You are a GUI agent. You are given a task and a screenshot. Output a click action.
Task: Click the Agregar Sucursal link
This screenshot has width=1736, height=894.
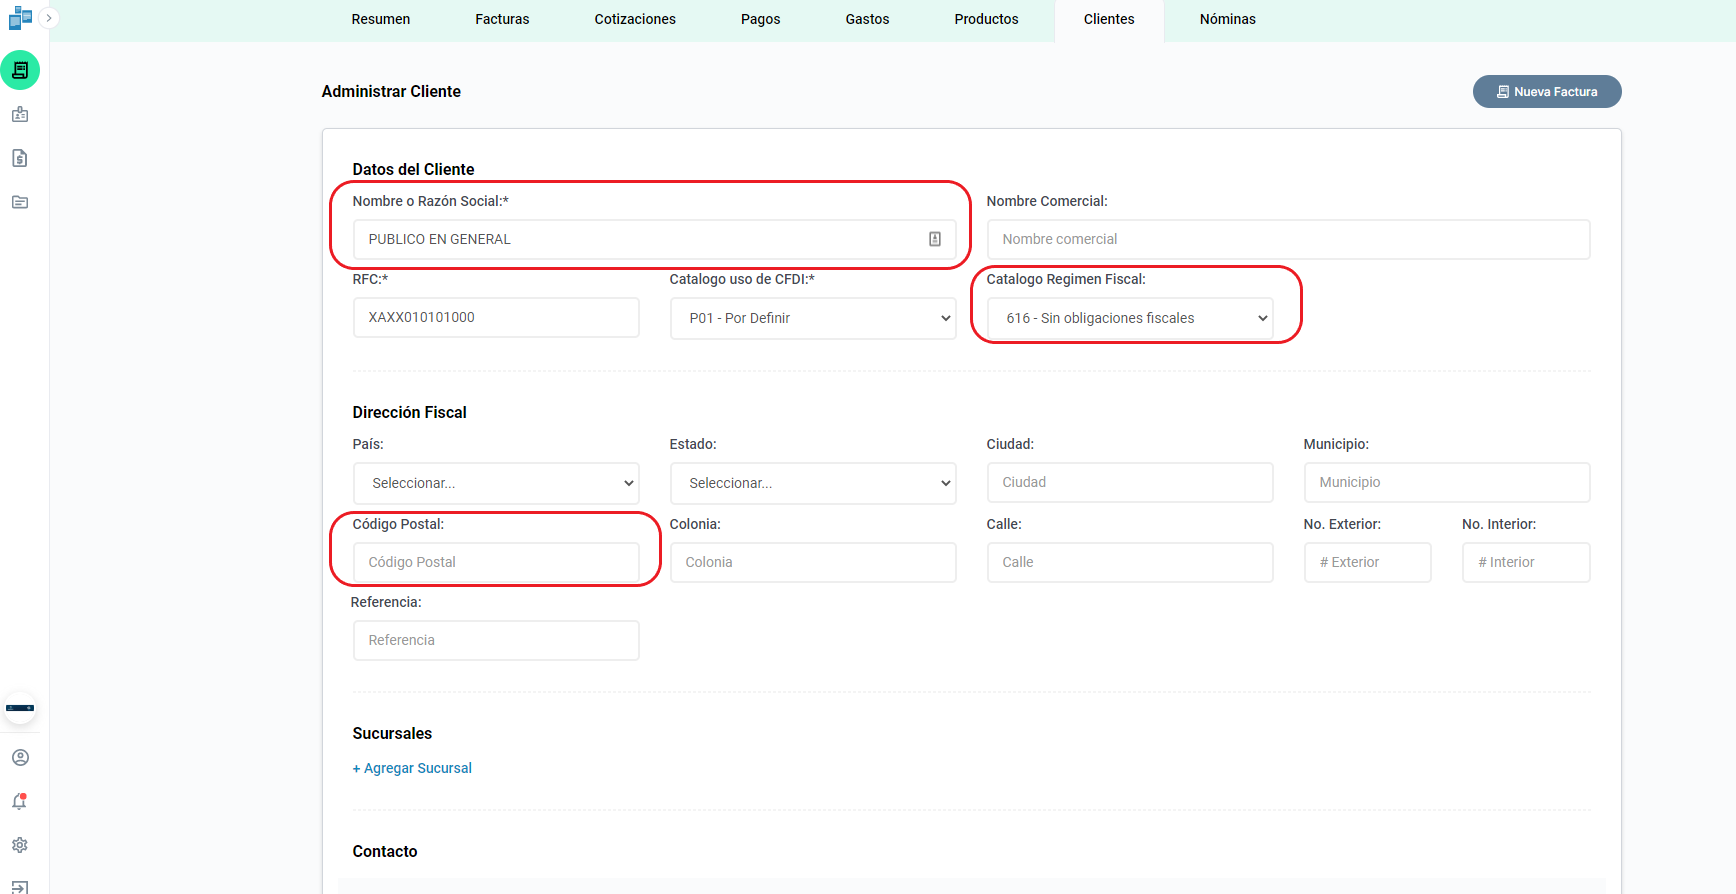(x=412, y=768)
